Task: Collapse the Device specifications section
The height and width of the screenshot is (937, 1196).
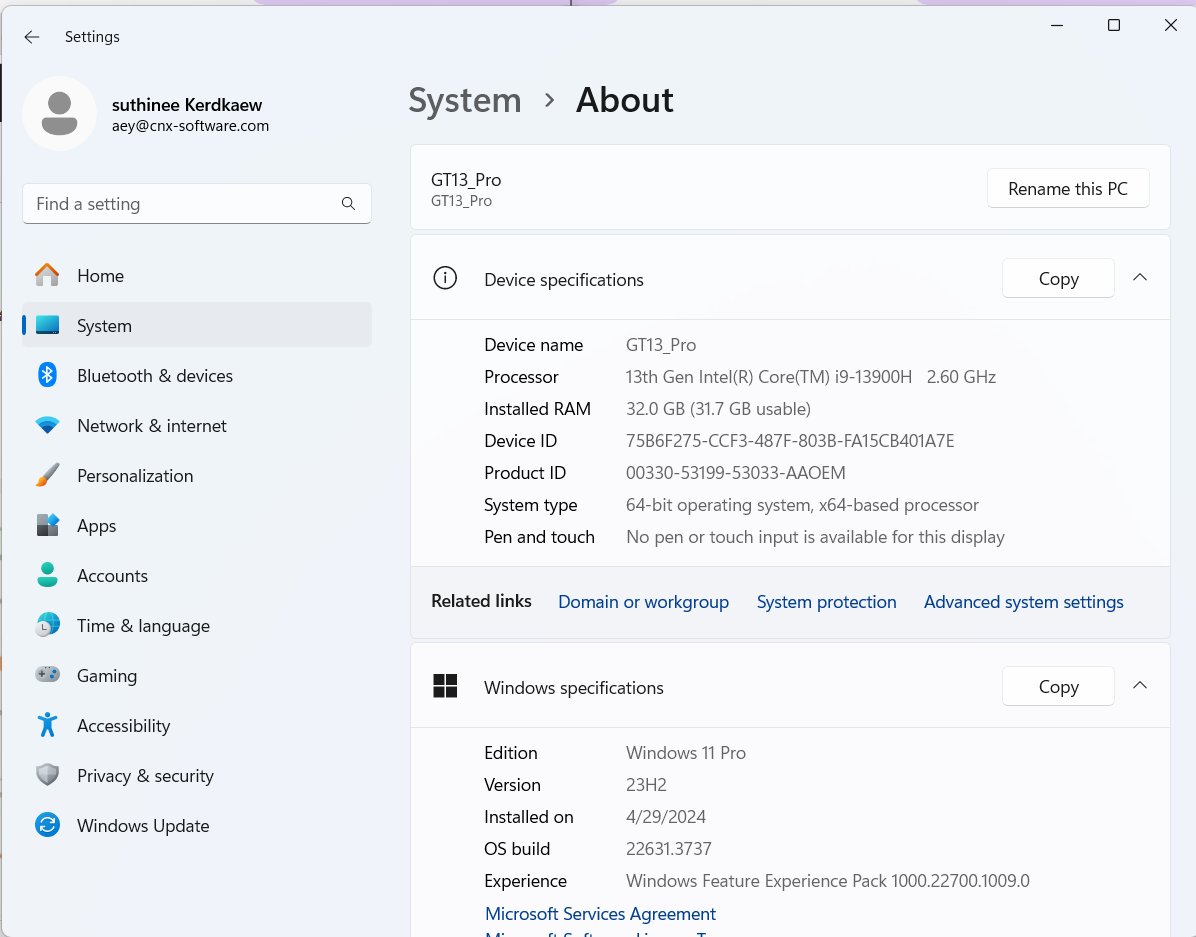Action: [1140, 278]
